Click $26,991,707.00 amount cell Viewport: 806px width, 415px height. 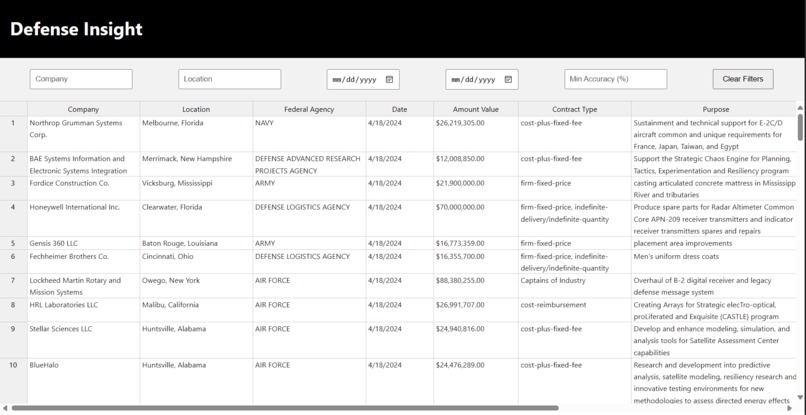[476, 310]
